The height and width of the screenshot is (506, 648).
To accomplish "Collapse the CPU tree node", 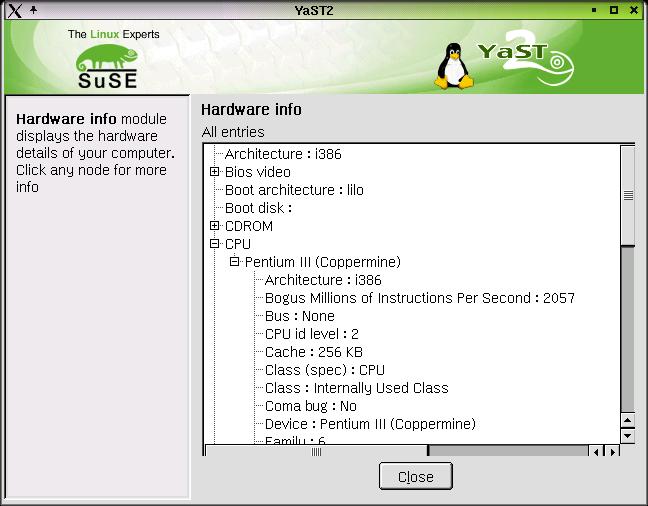I will (214, 244).
